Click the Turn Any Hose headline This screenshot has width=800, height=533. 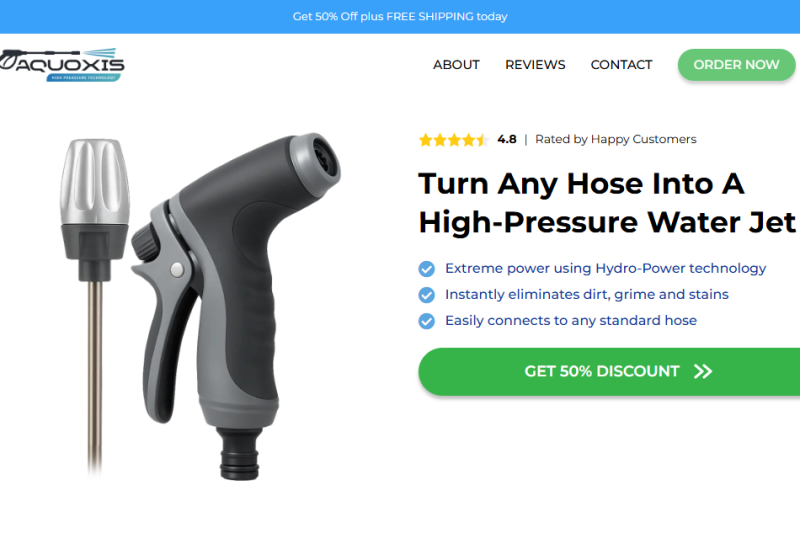[606, 202]
